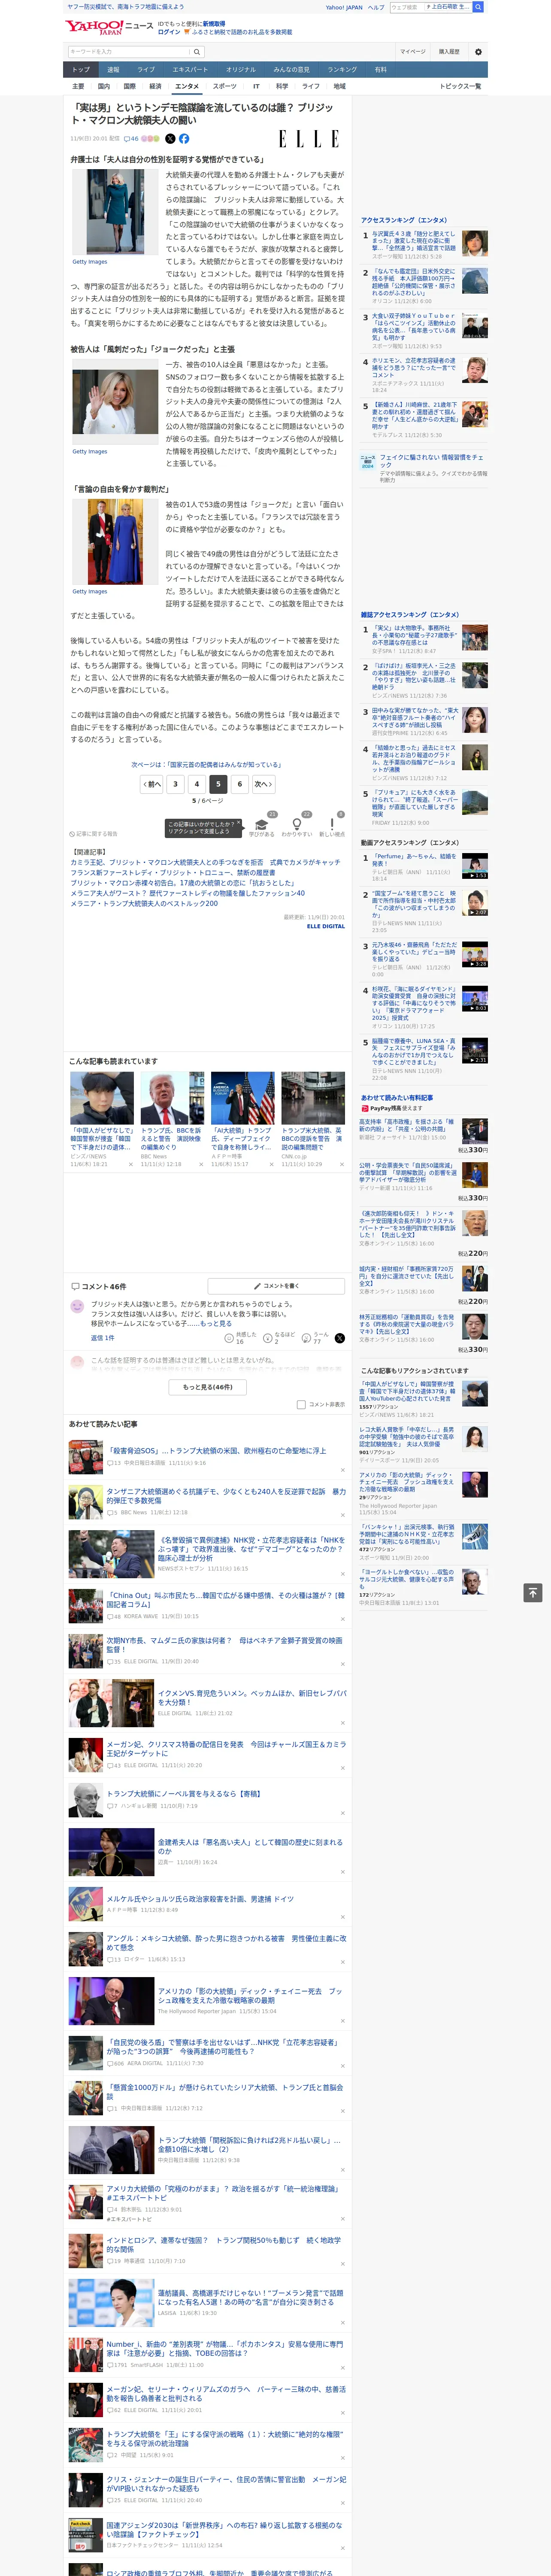Click the マイページ link

(413, 52)
